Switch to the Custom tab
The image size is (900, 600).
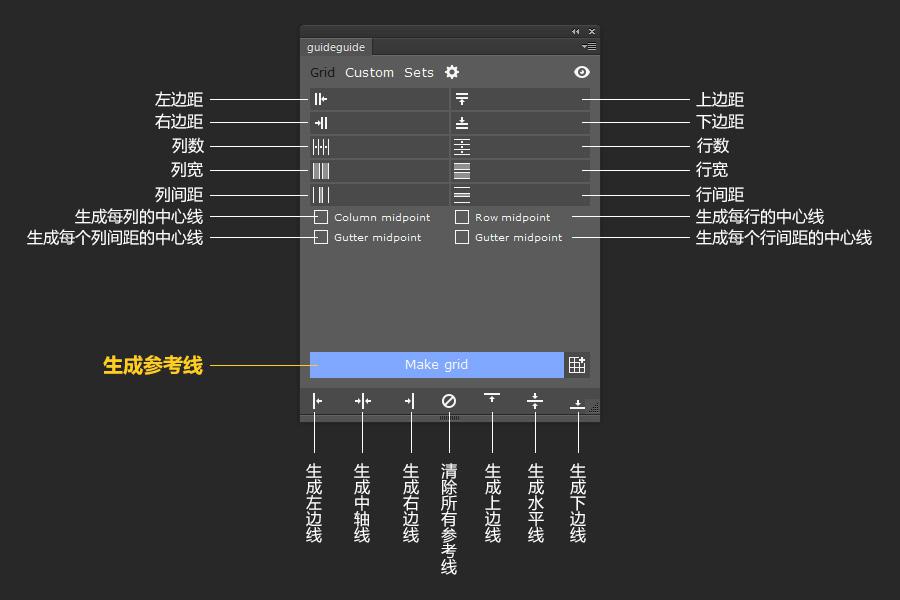369,72
